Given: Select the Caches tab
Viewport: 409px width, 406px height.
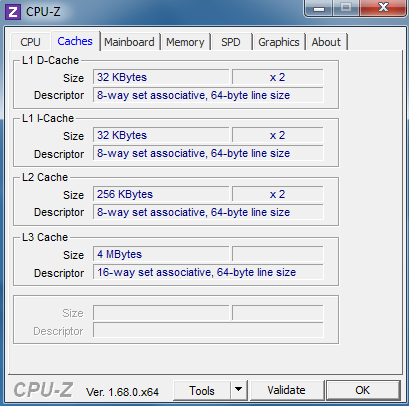Looking at the screenshot, I should pyautogui.click(x=75, y=41).
